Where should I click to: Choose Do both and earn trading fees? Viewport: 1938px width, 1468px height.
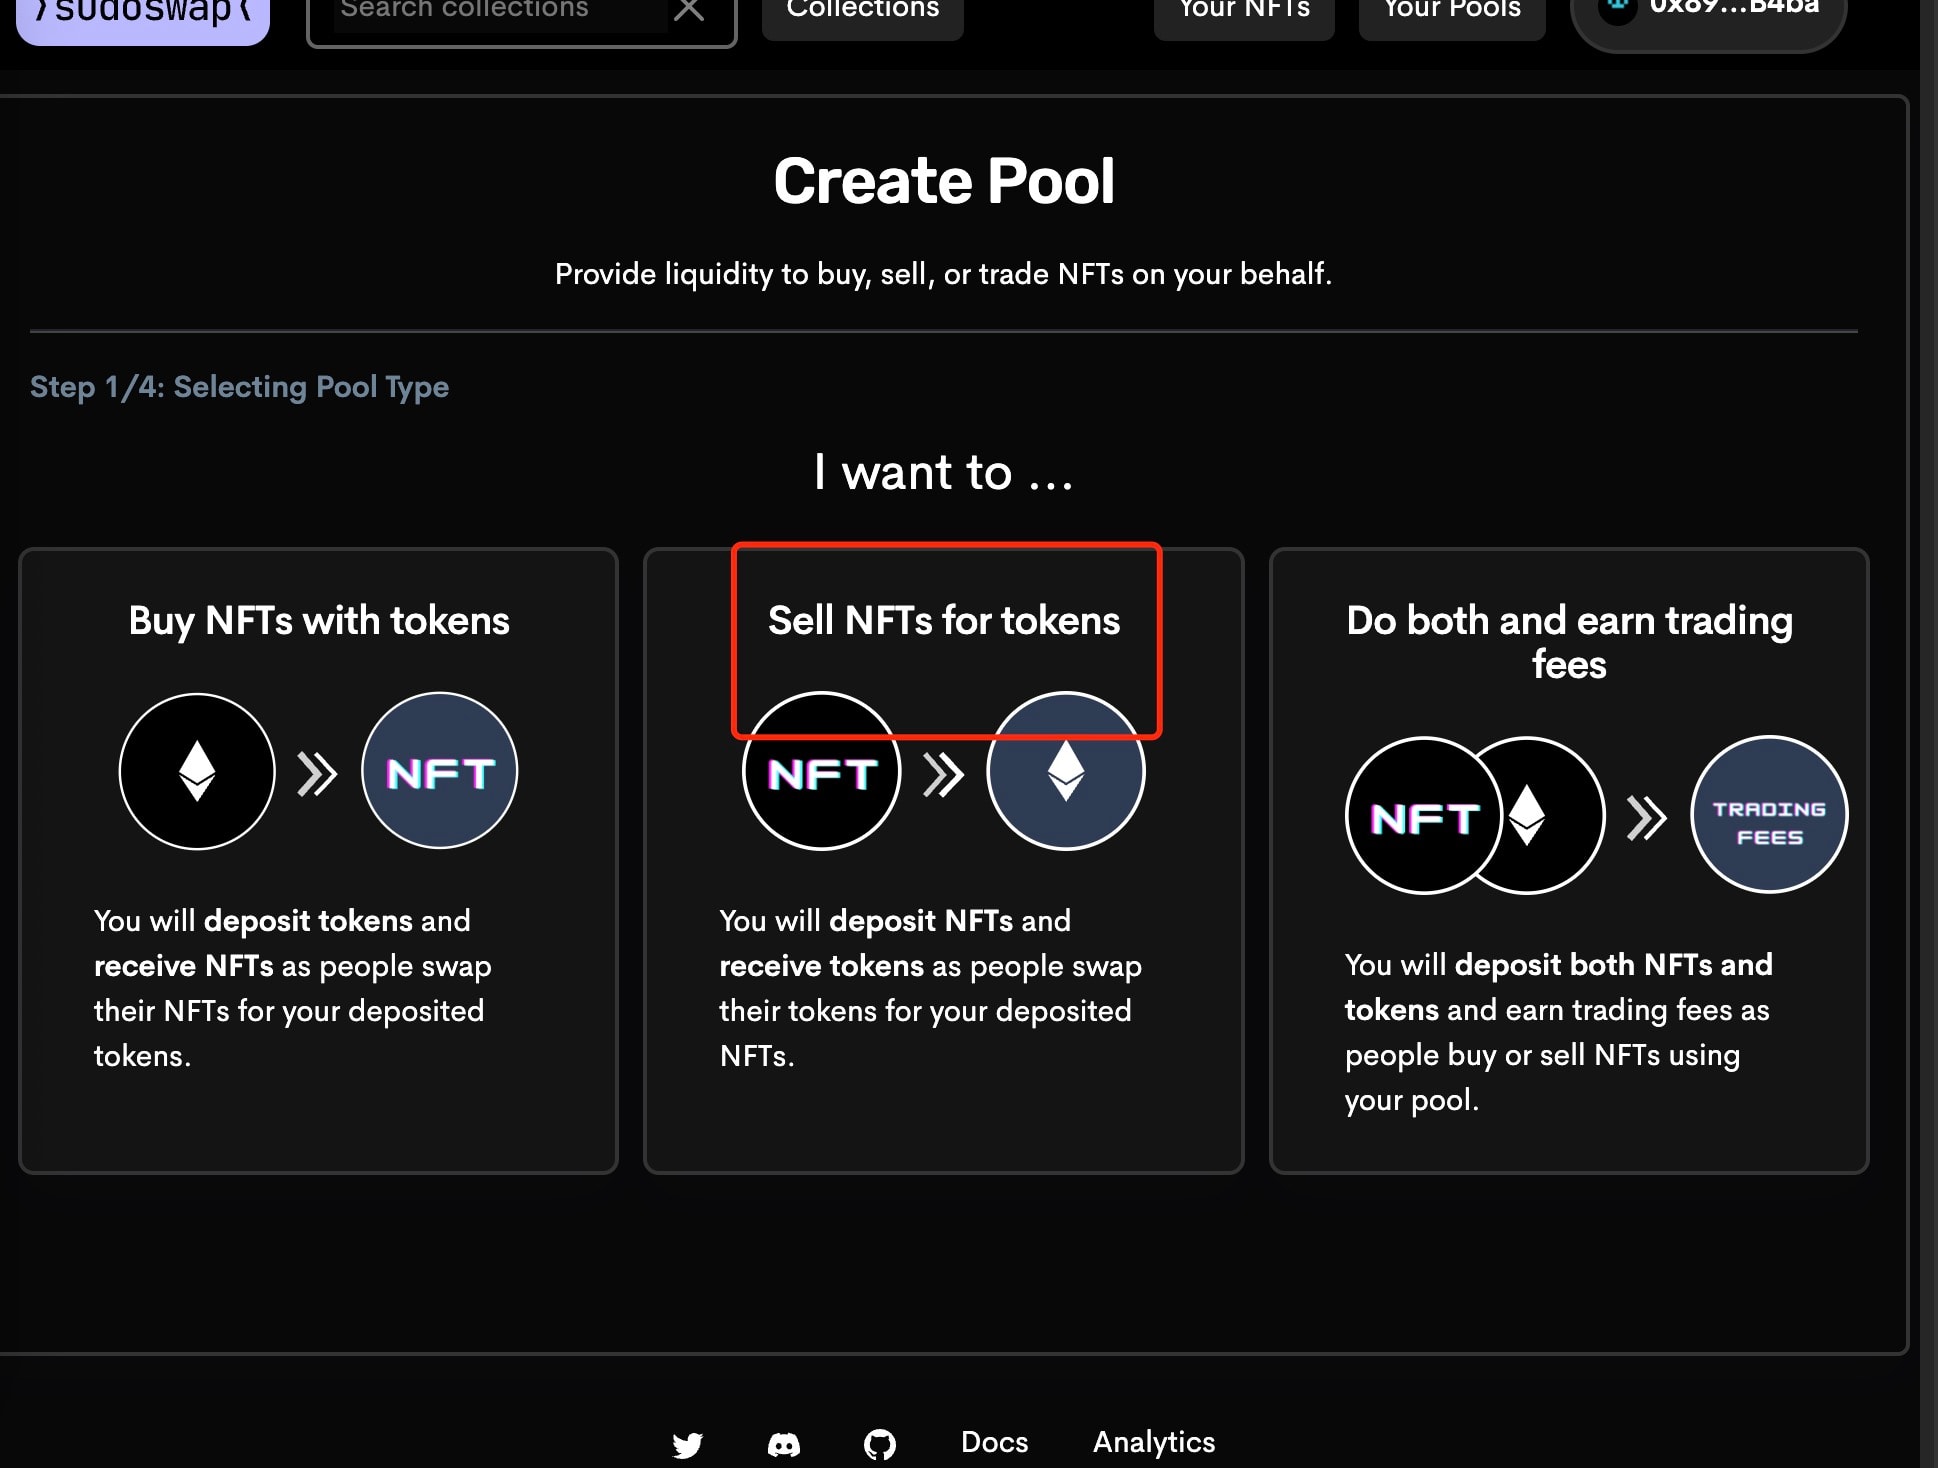pos(1568,641)
